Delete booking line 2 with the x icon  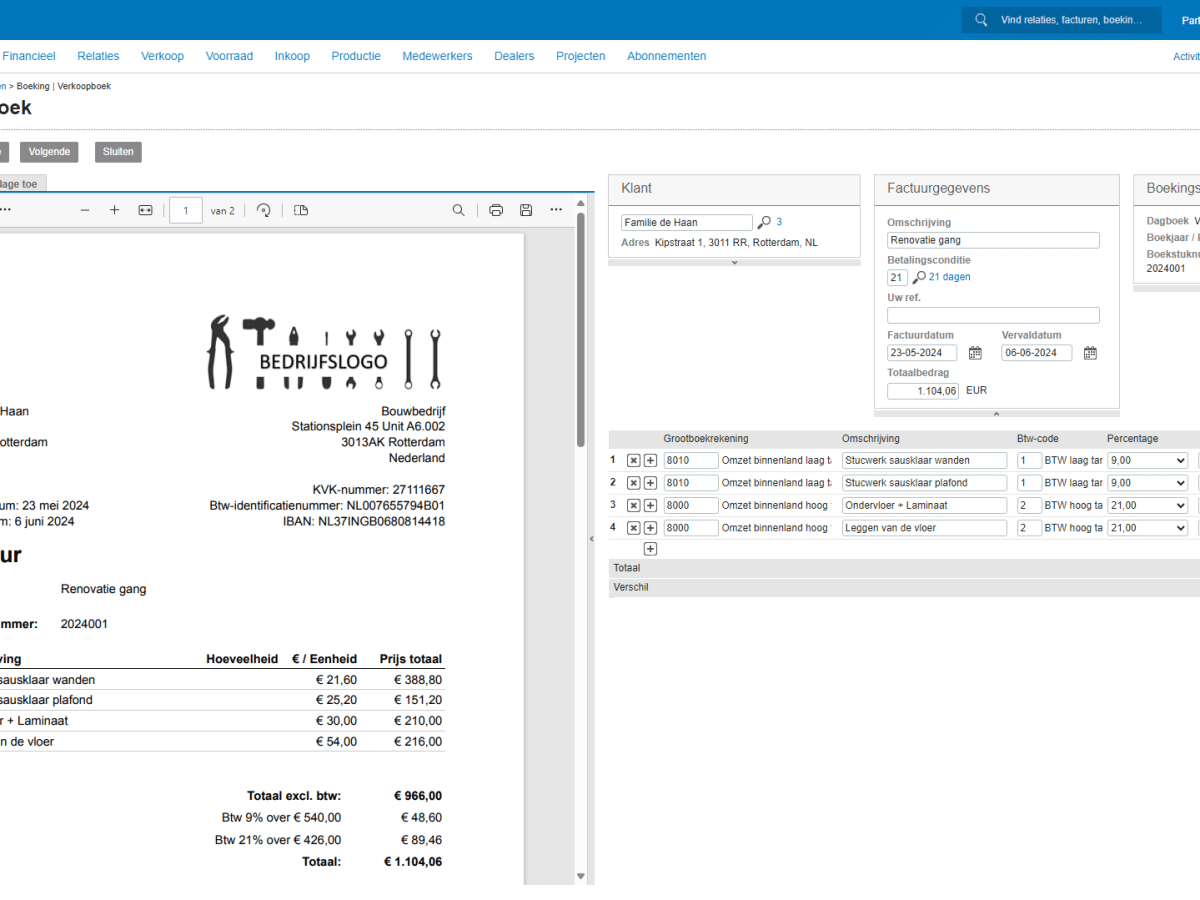633,483
